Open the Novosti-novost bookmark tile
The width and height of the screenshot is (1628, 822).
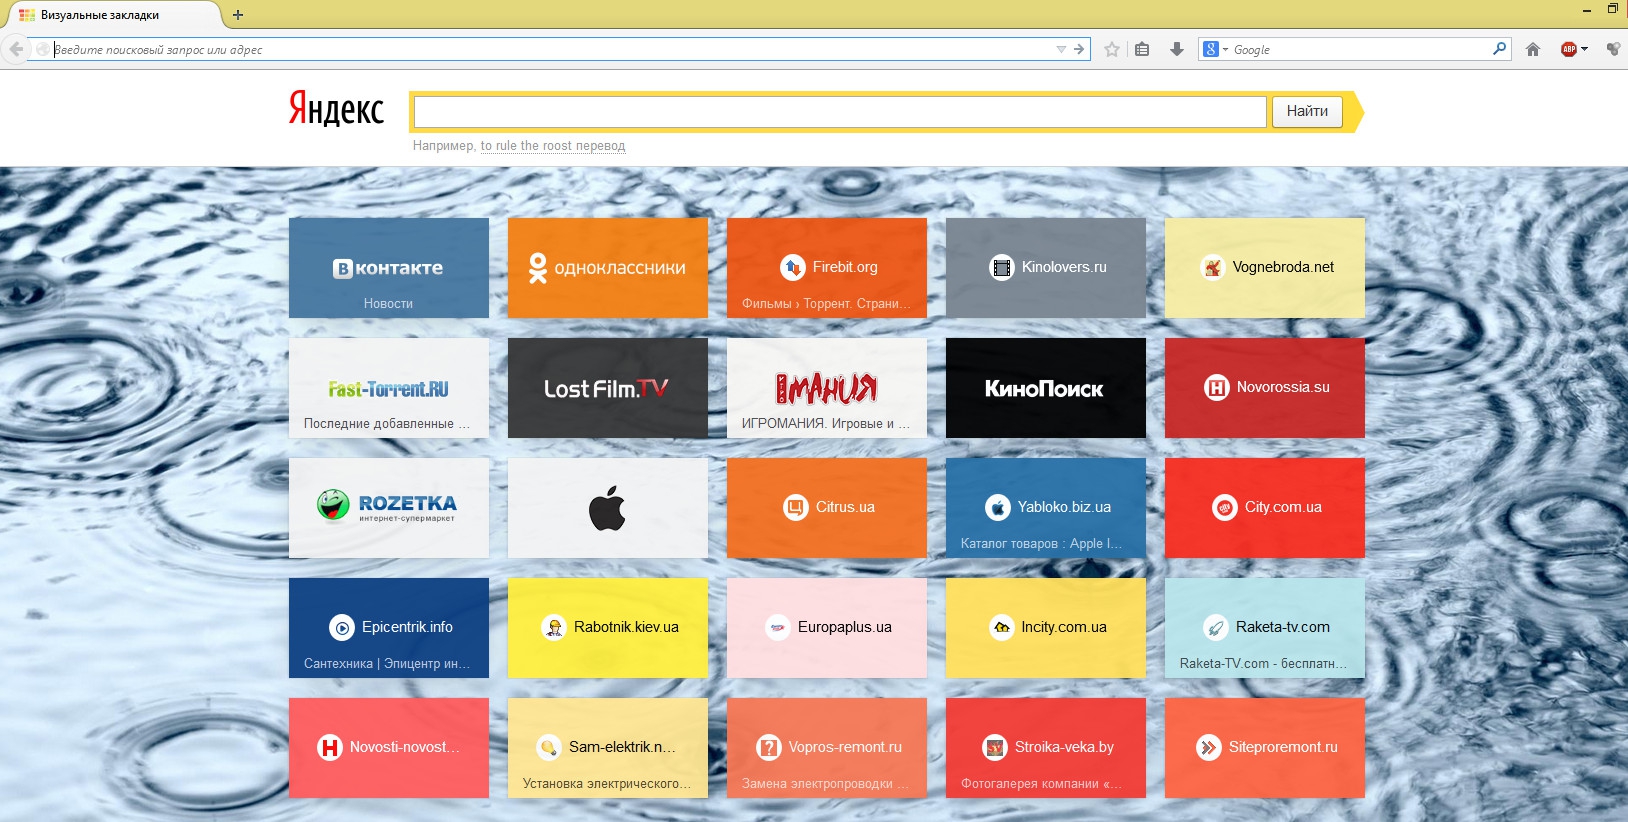tap(389, 748)
